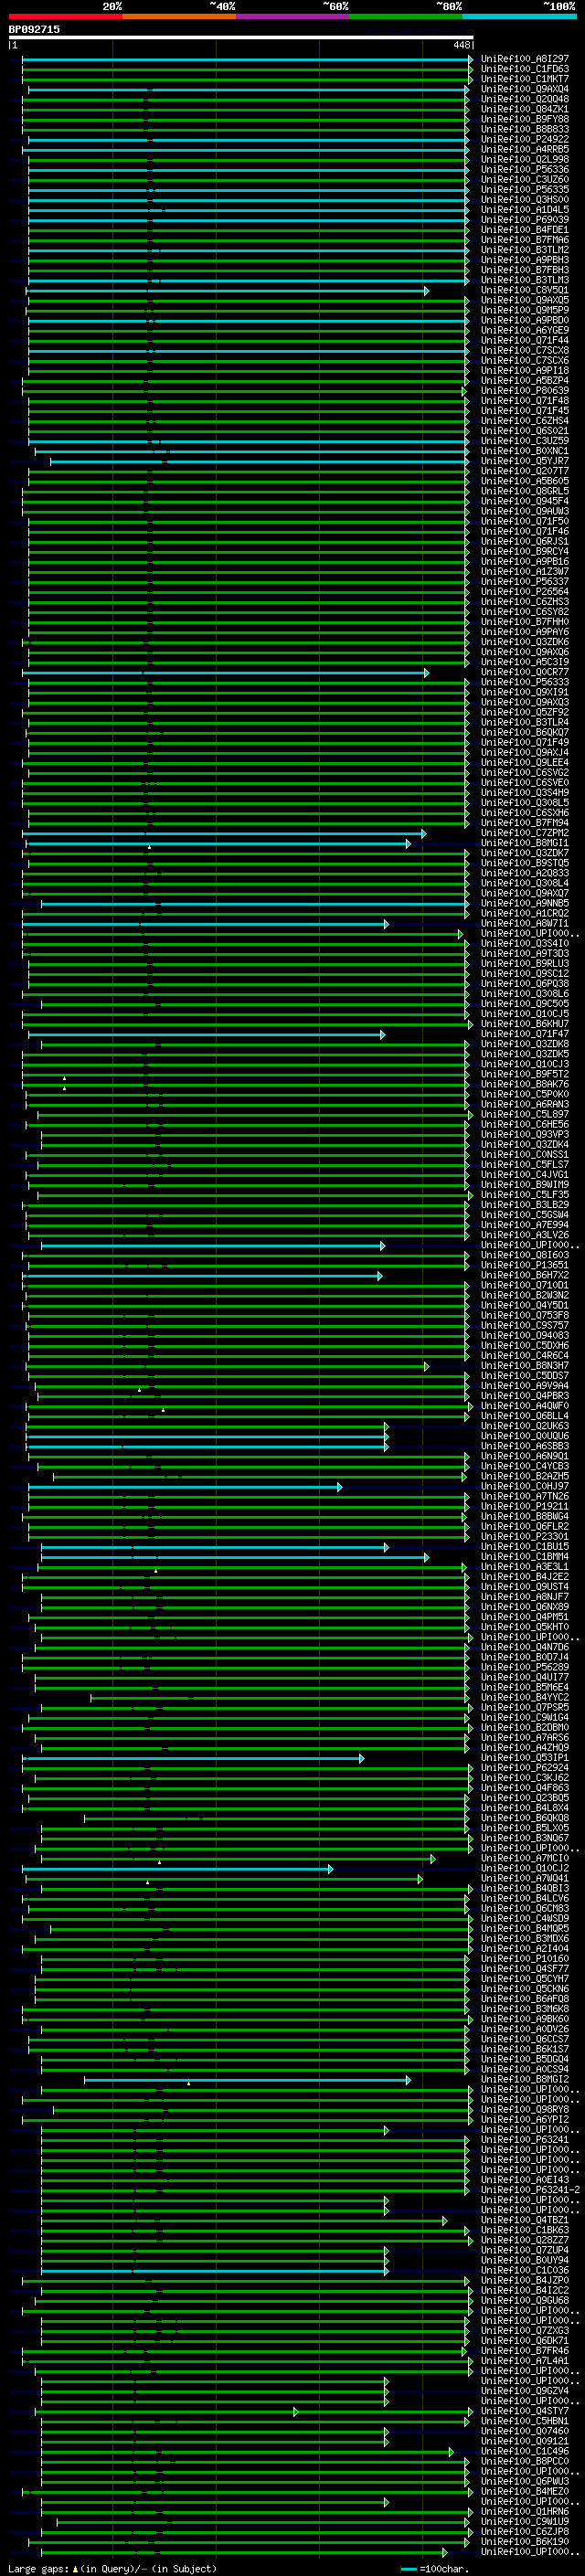The width and height of the screenshot is (585, 2576).
Task: Click the UniRef100_Q09121 label
Action: [525, 2441]
